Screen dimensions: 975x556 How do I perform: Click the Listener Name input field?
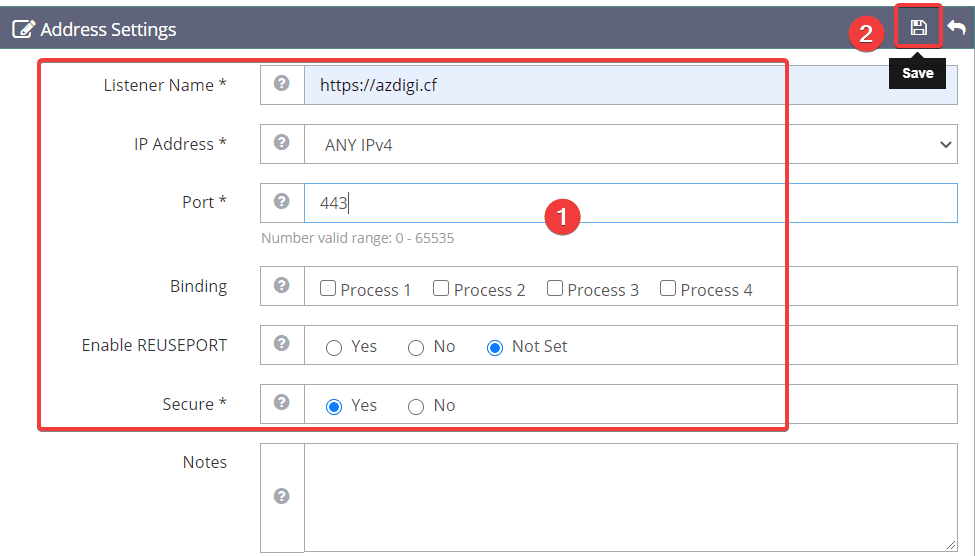631,85
